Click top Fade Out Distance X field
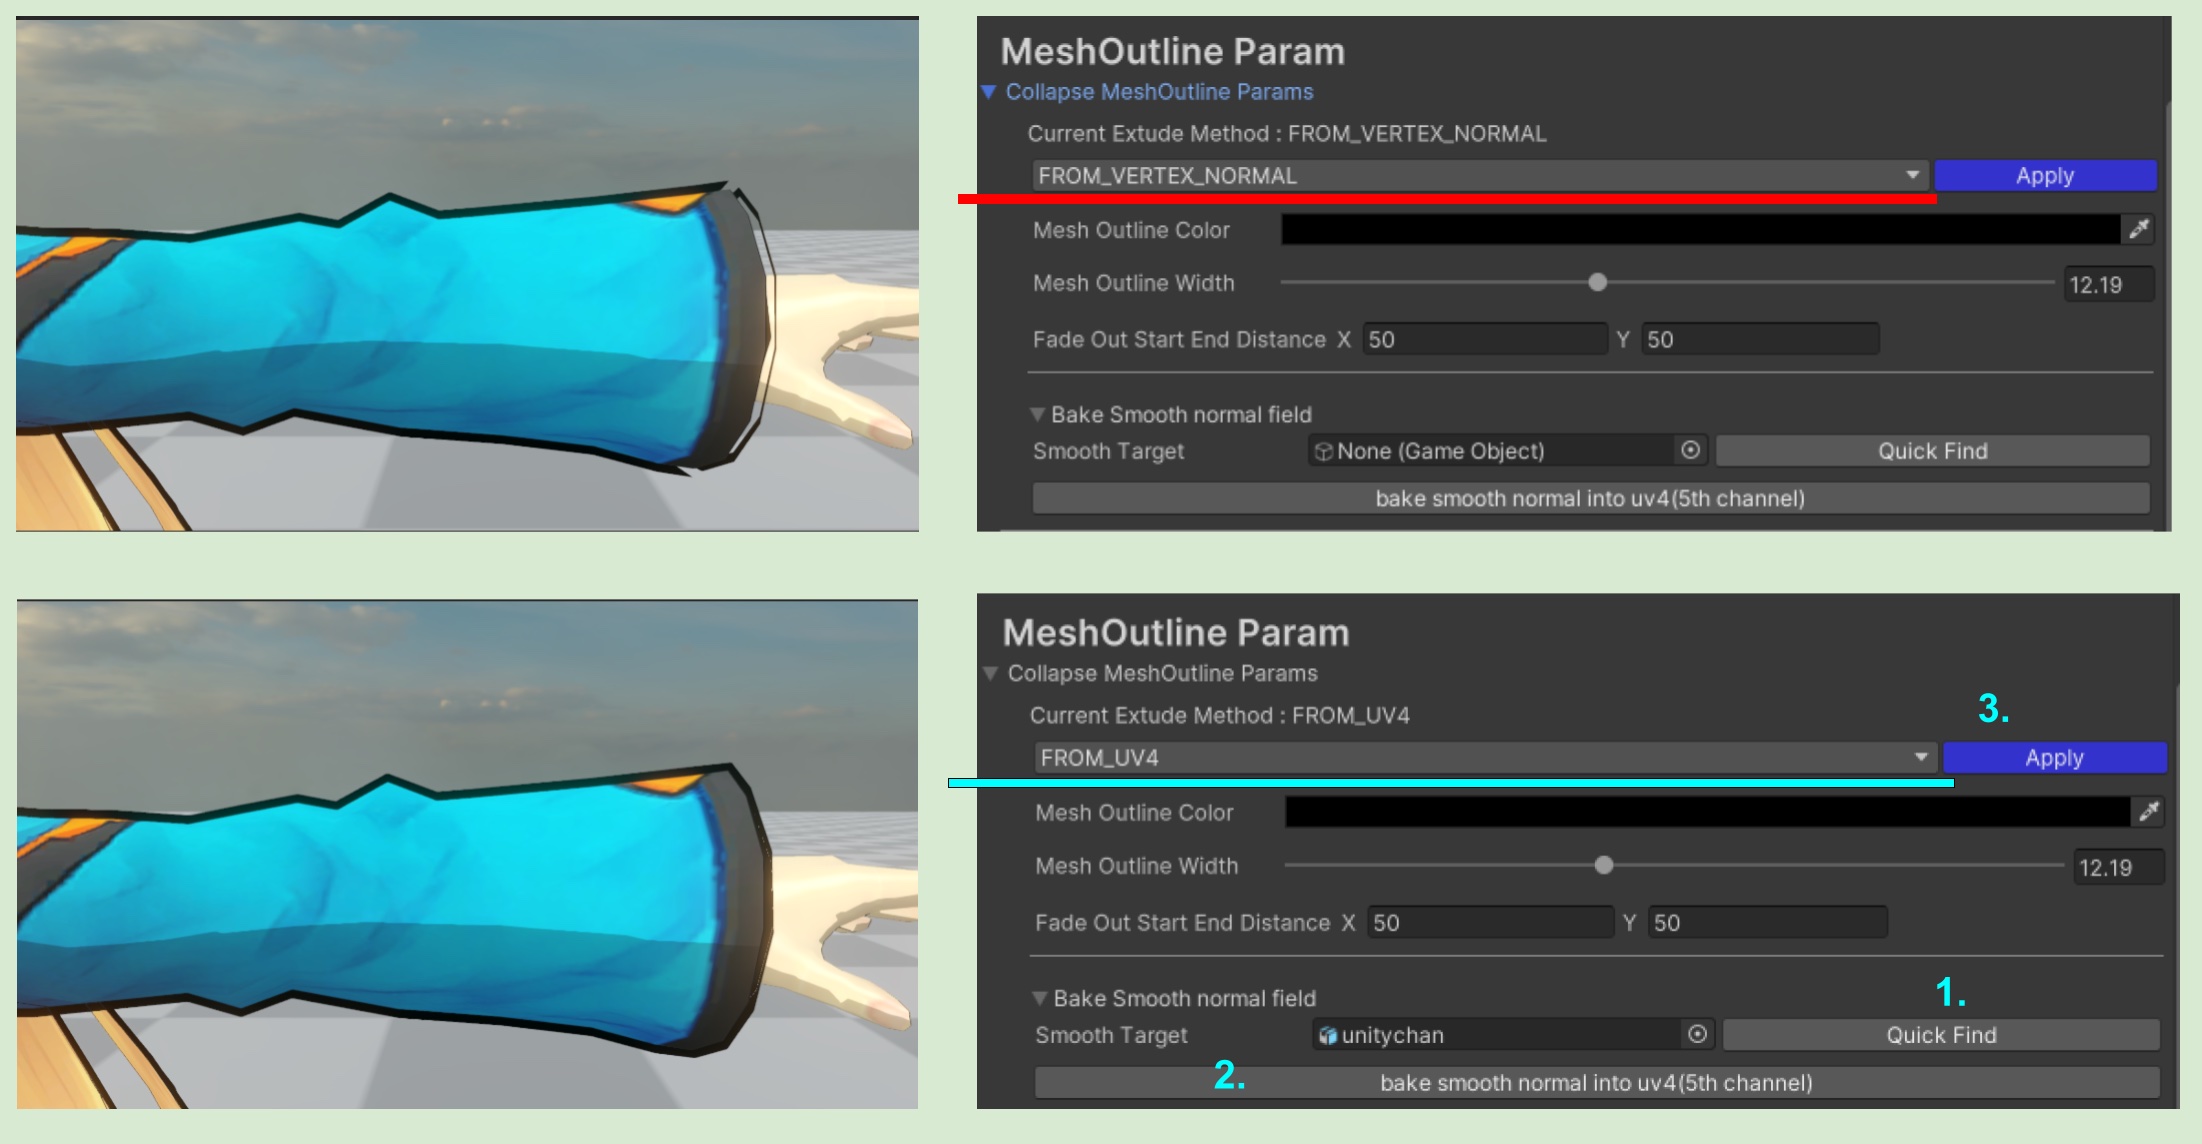The height and width of the screenshot is (1144, 2202). (1484, 340)
